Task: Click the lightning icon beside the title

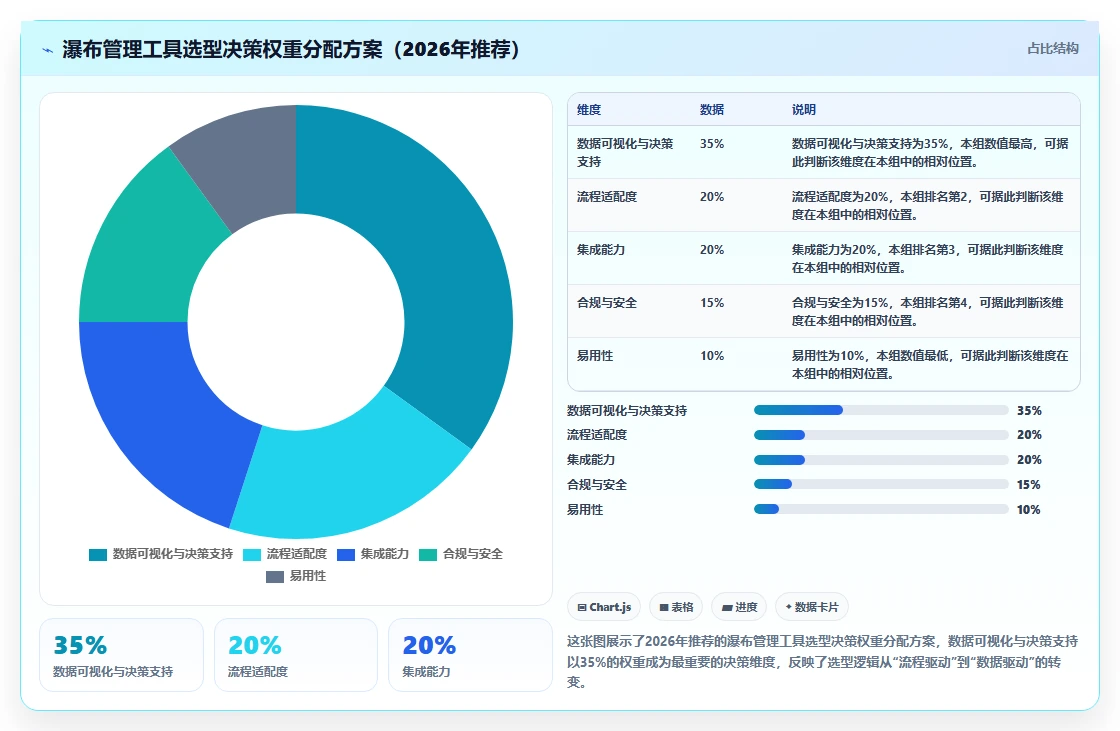Action: pos(48,50)
